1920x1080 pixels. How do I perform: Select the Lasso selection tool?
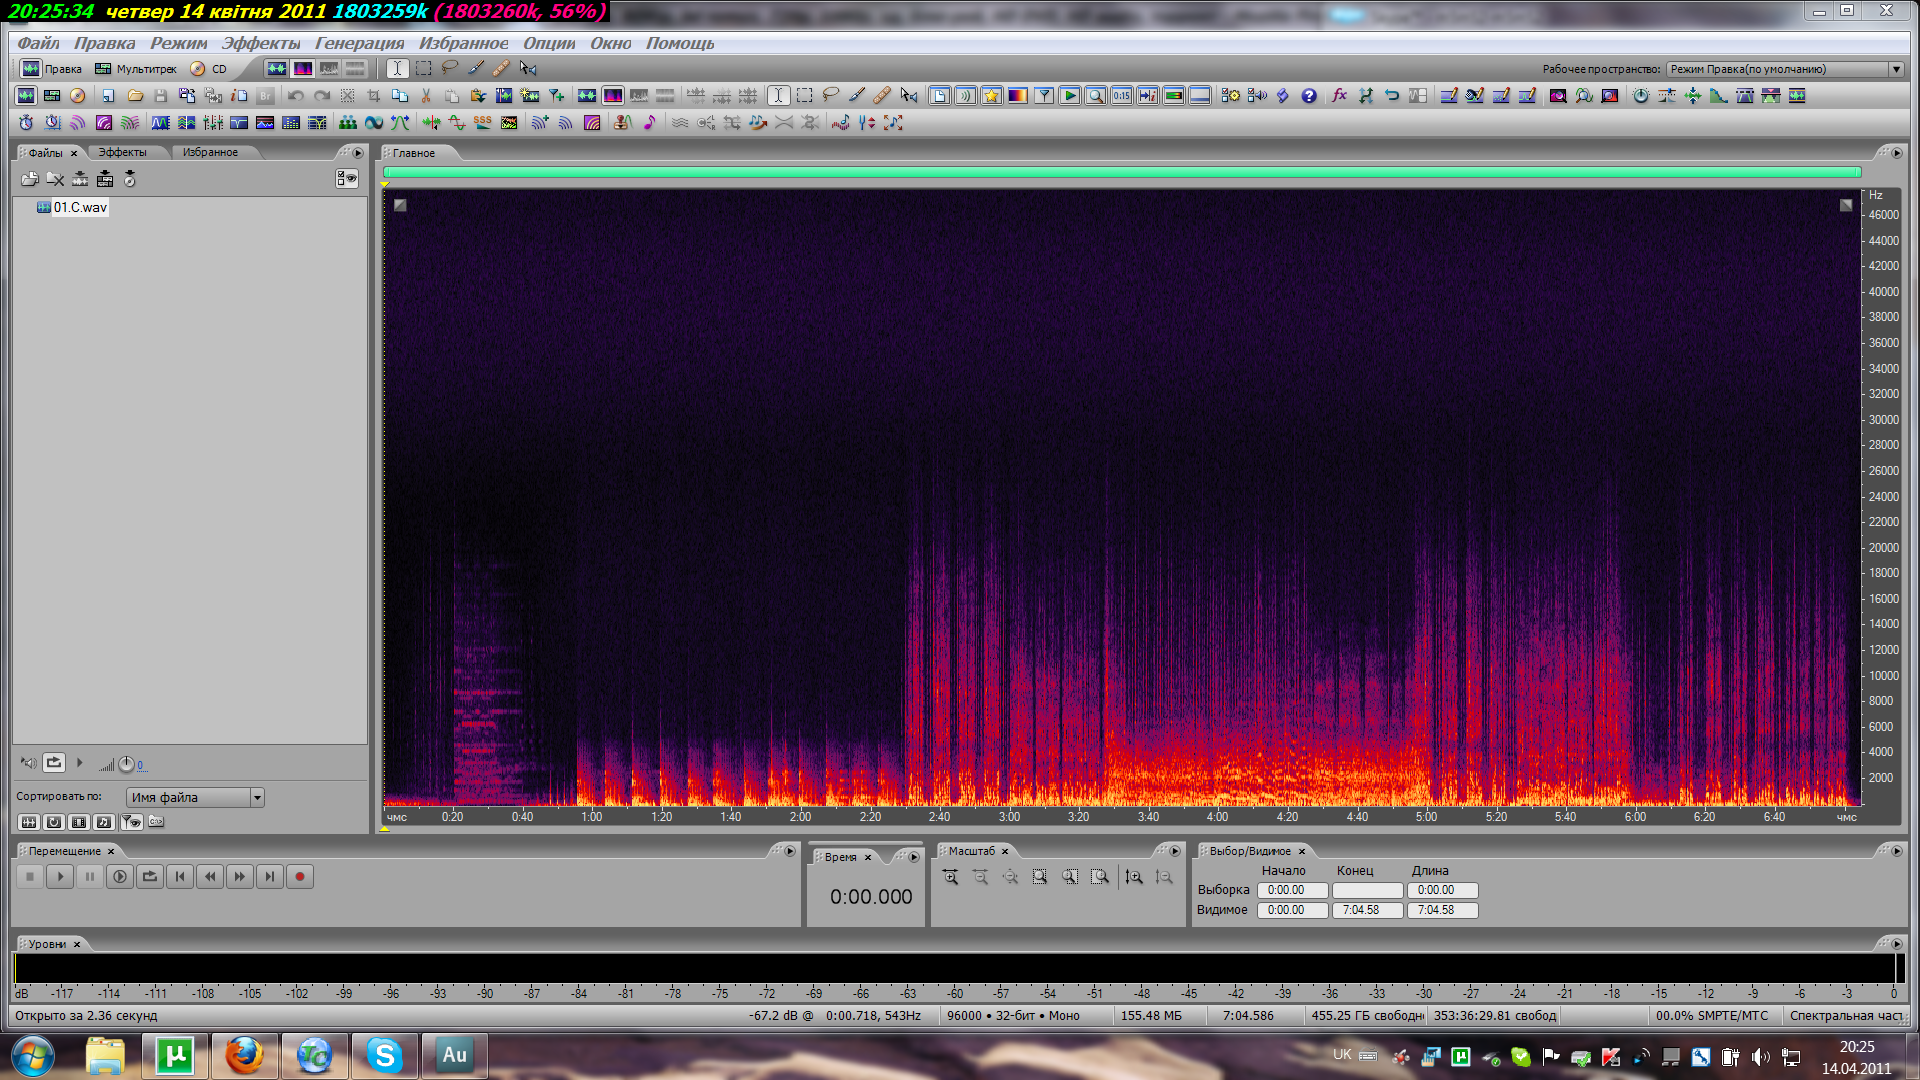(x=450, y=68)
